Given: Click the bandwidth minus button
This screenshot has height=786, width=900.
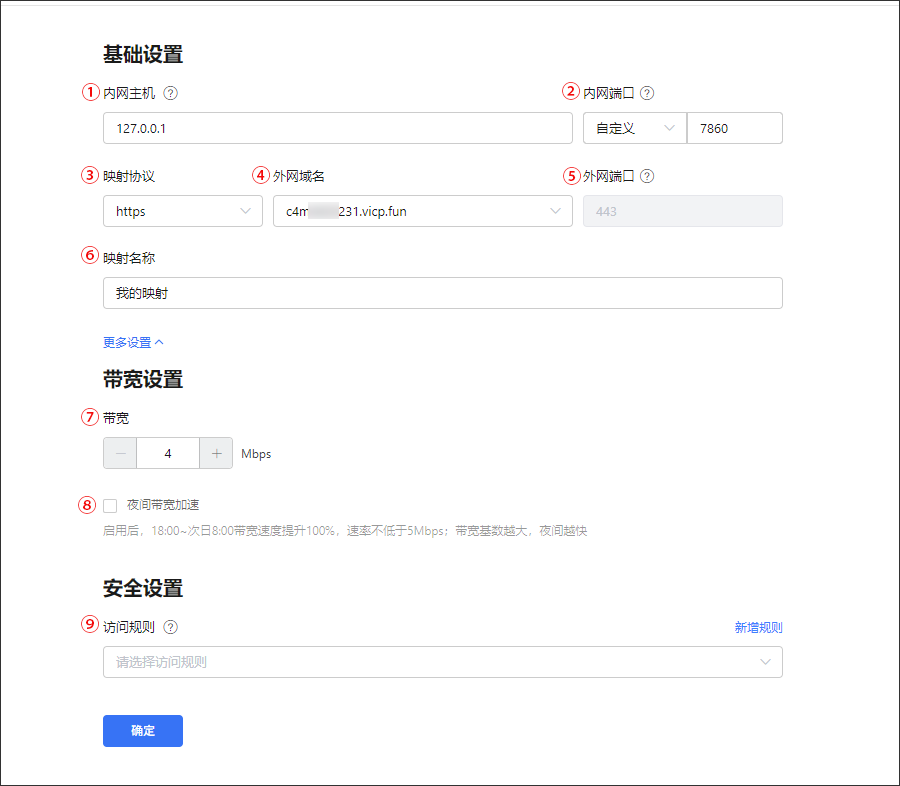Looking at the screenshot, I should (x=120, y=453).
